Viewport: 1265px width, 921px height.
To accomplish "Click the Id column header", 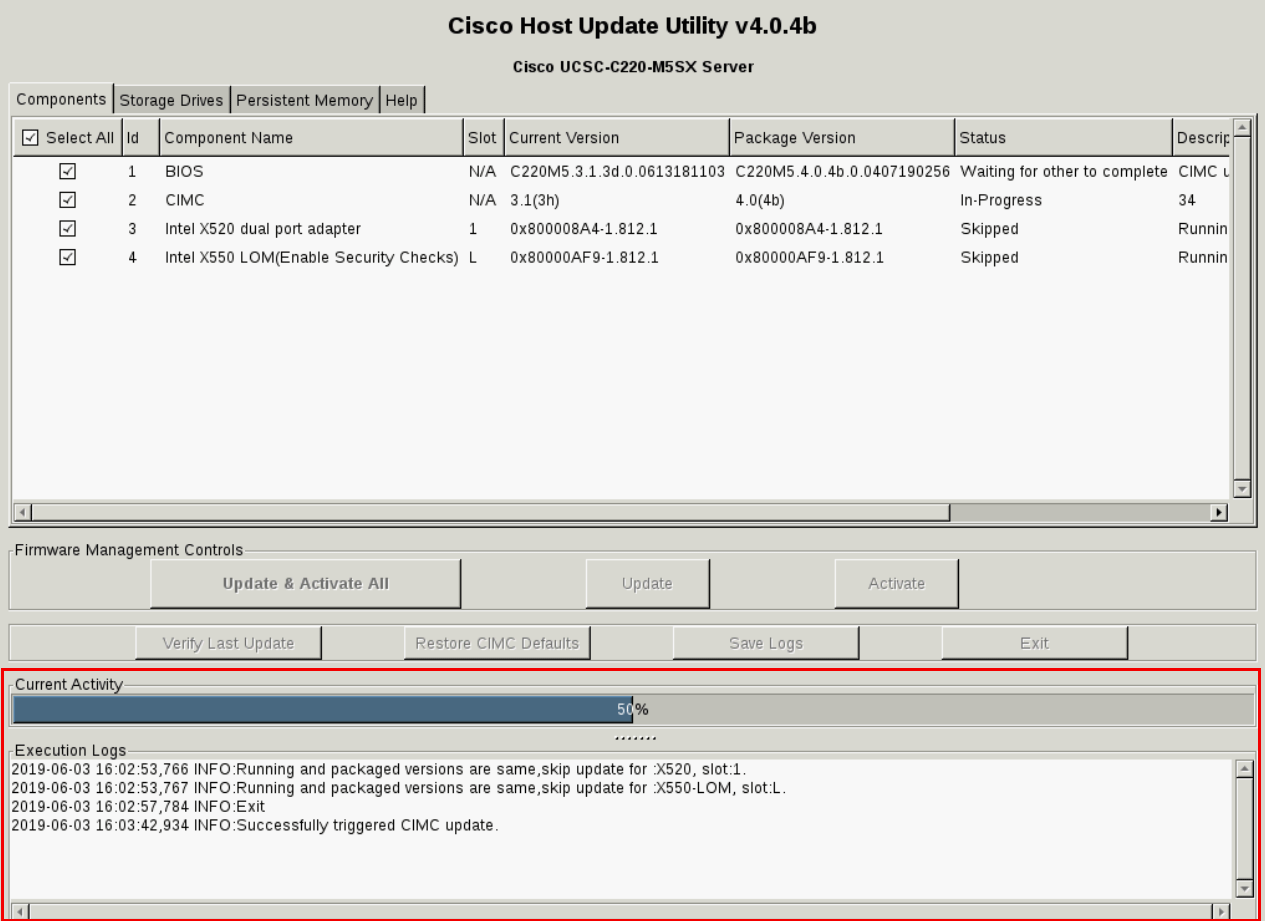I will pyautogui.click(x=141, y=138).
